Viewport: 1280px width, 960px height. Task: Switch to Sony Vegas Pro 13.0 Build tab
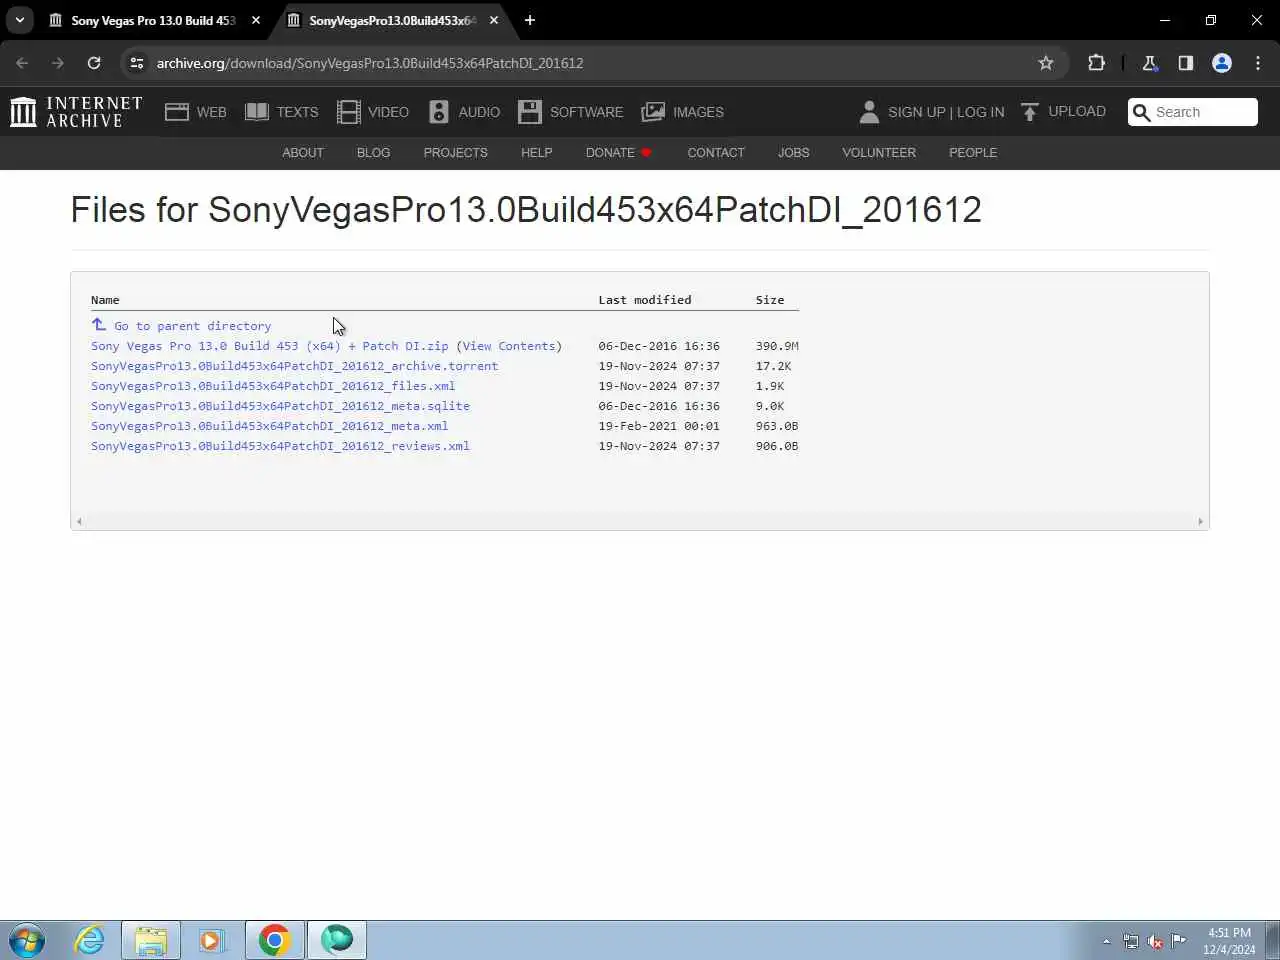click(152, 20)
